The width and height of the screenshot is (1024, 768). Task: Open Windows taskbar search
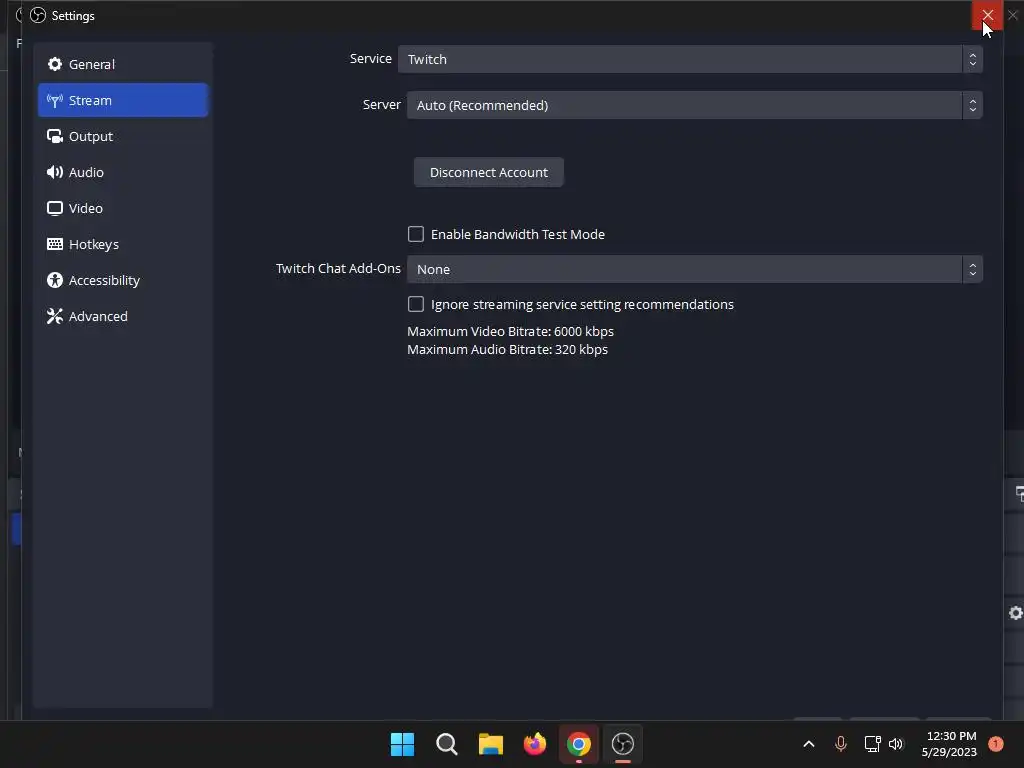[447, 744]
